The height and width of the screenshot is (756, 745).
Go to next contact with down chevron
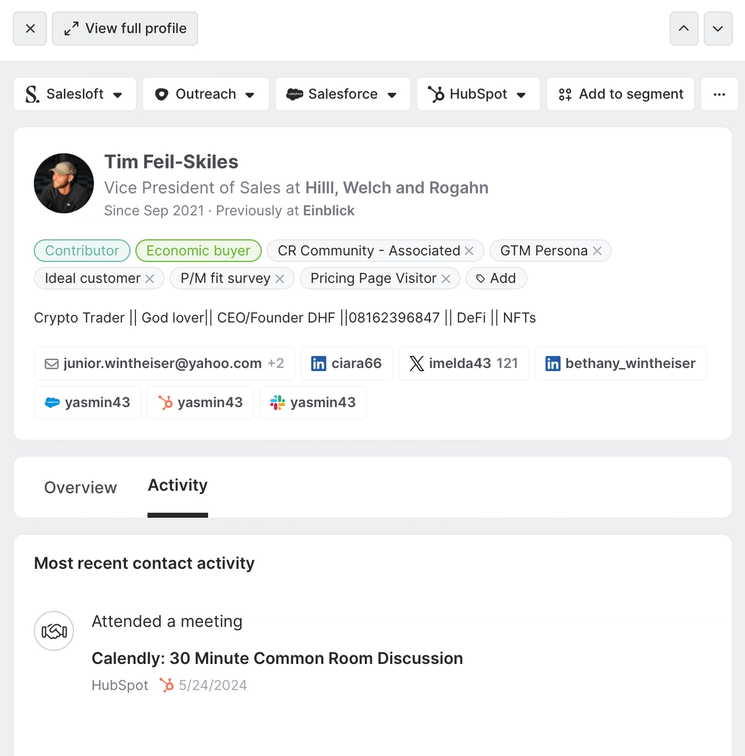[718, 29]
